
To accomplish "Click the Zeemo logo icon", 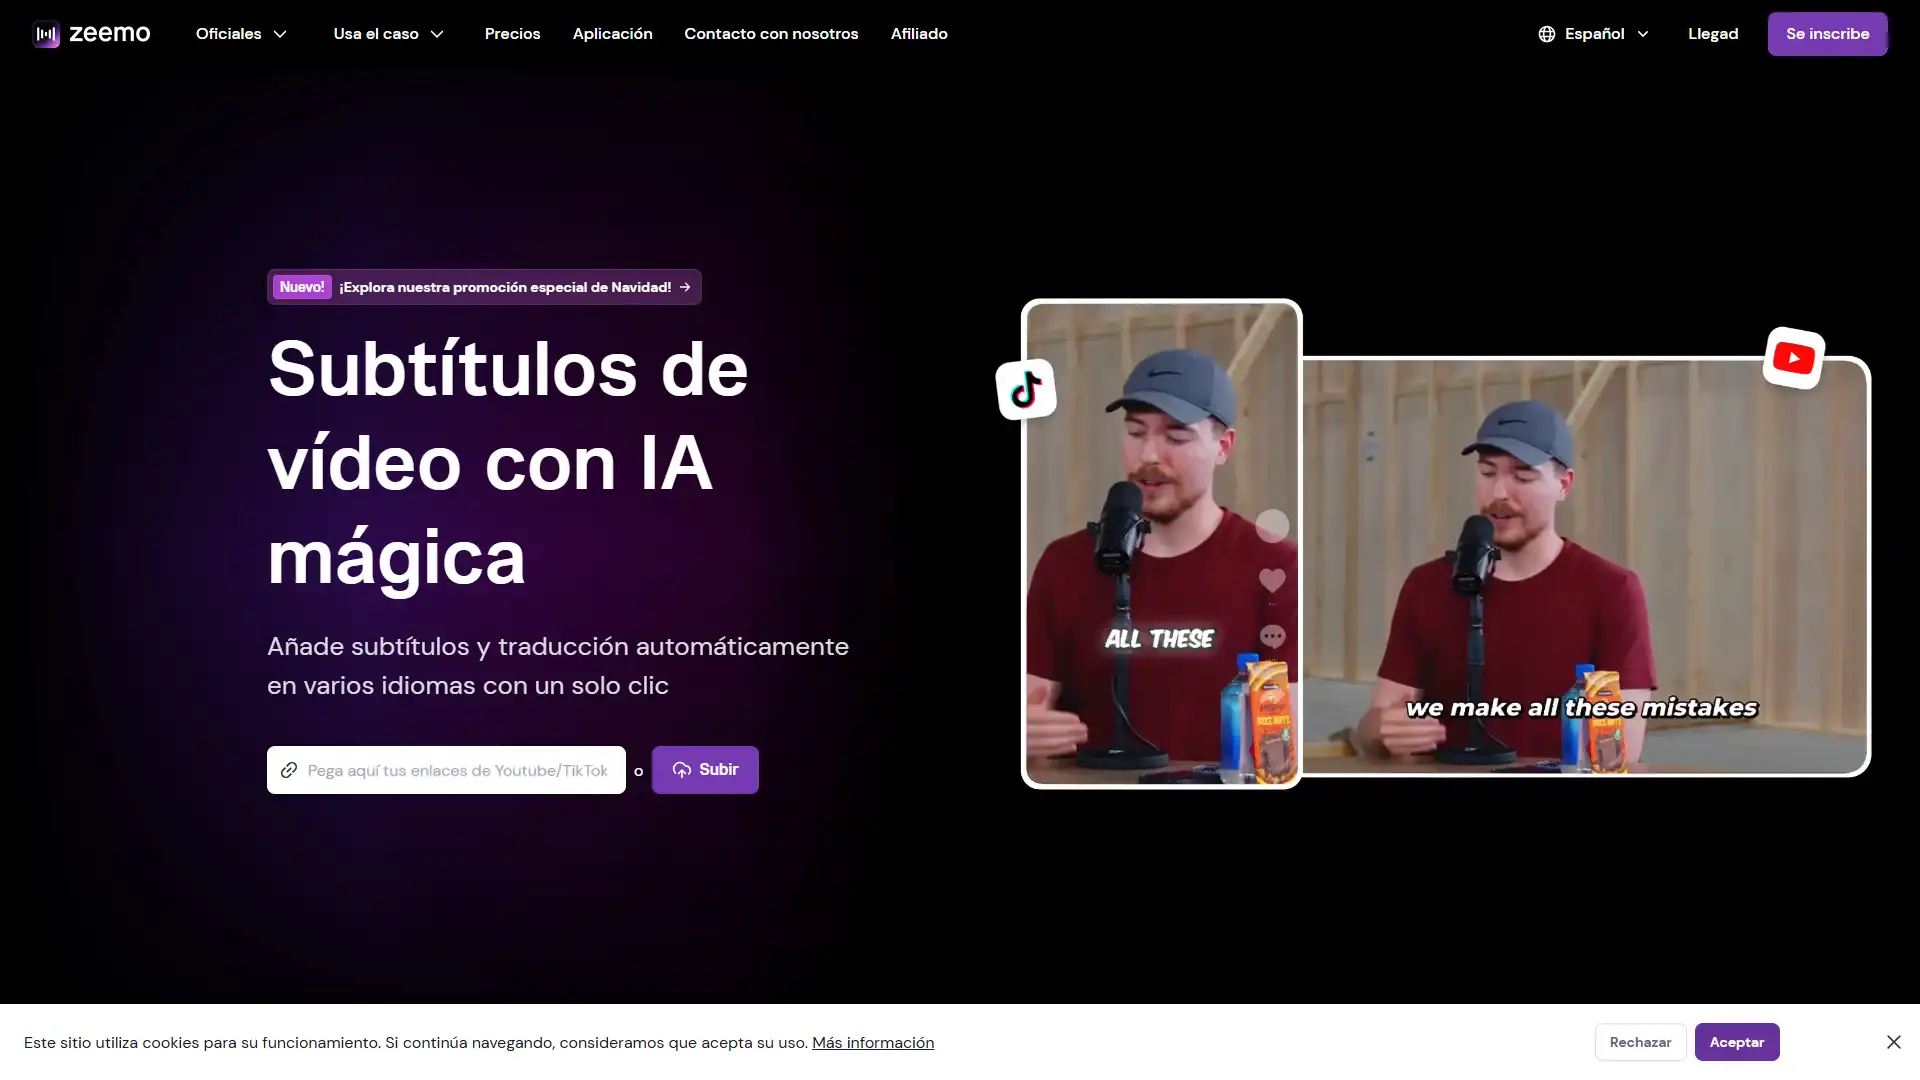I will coord(46,33).
